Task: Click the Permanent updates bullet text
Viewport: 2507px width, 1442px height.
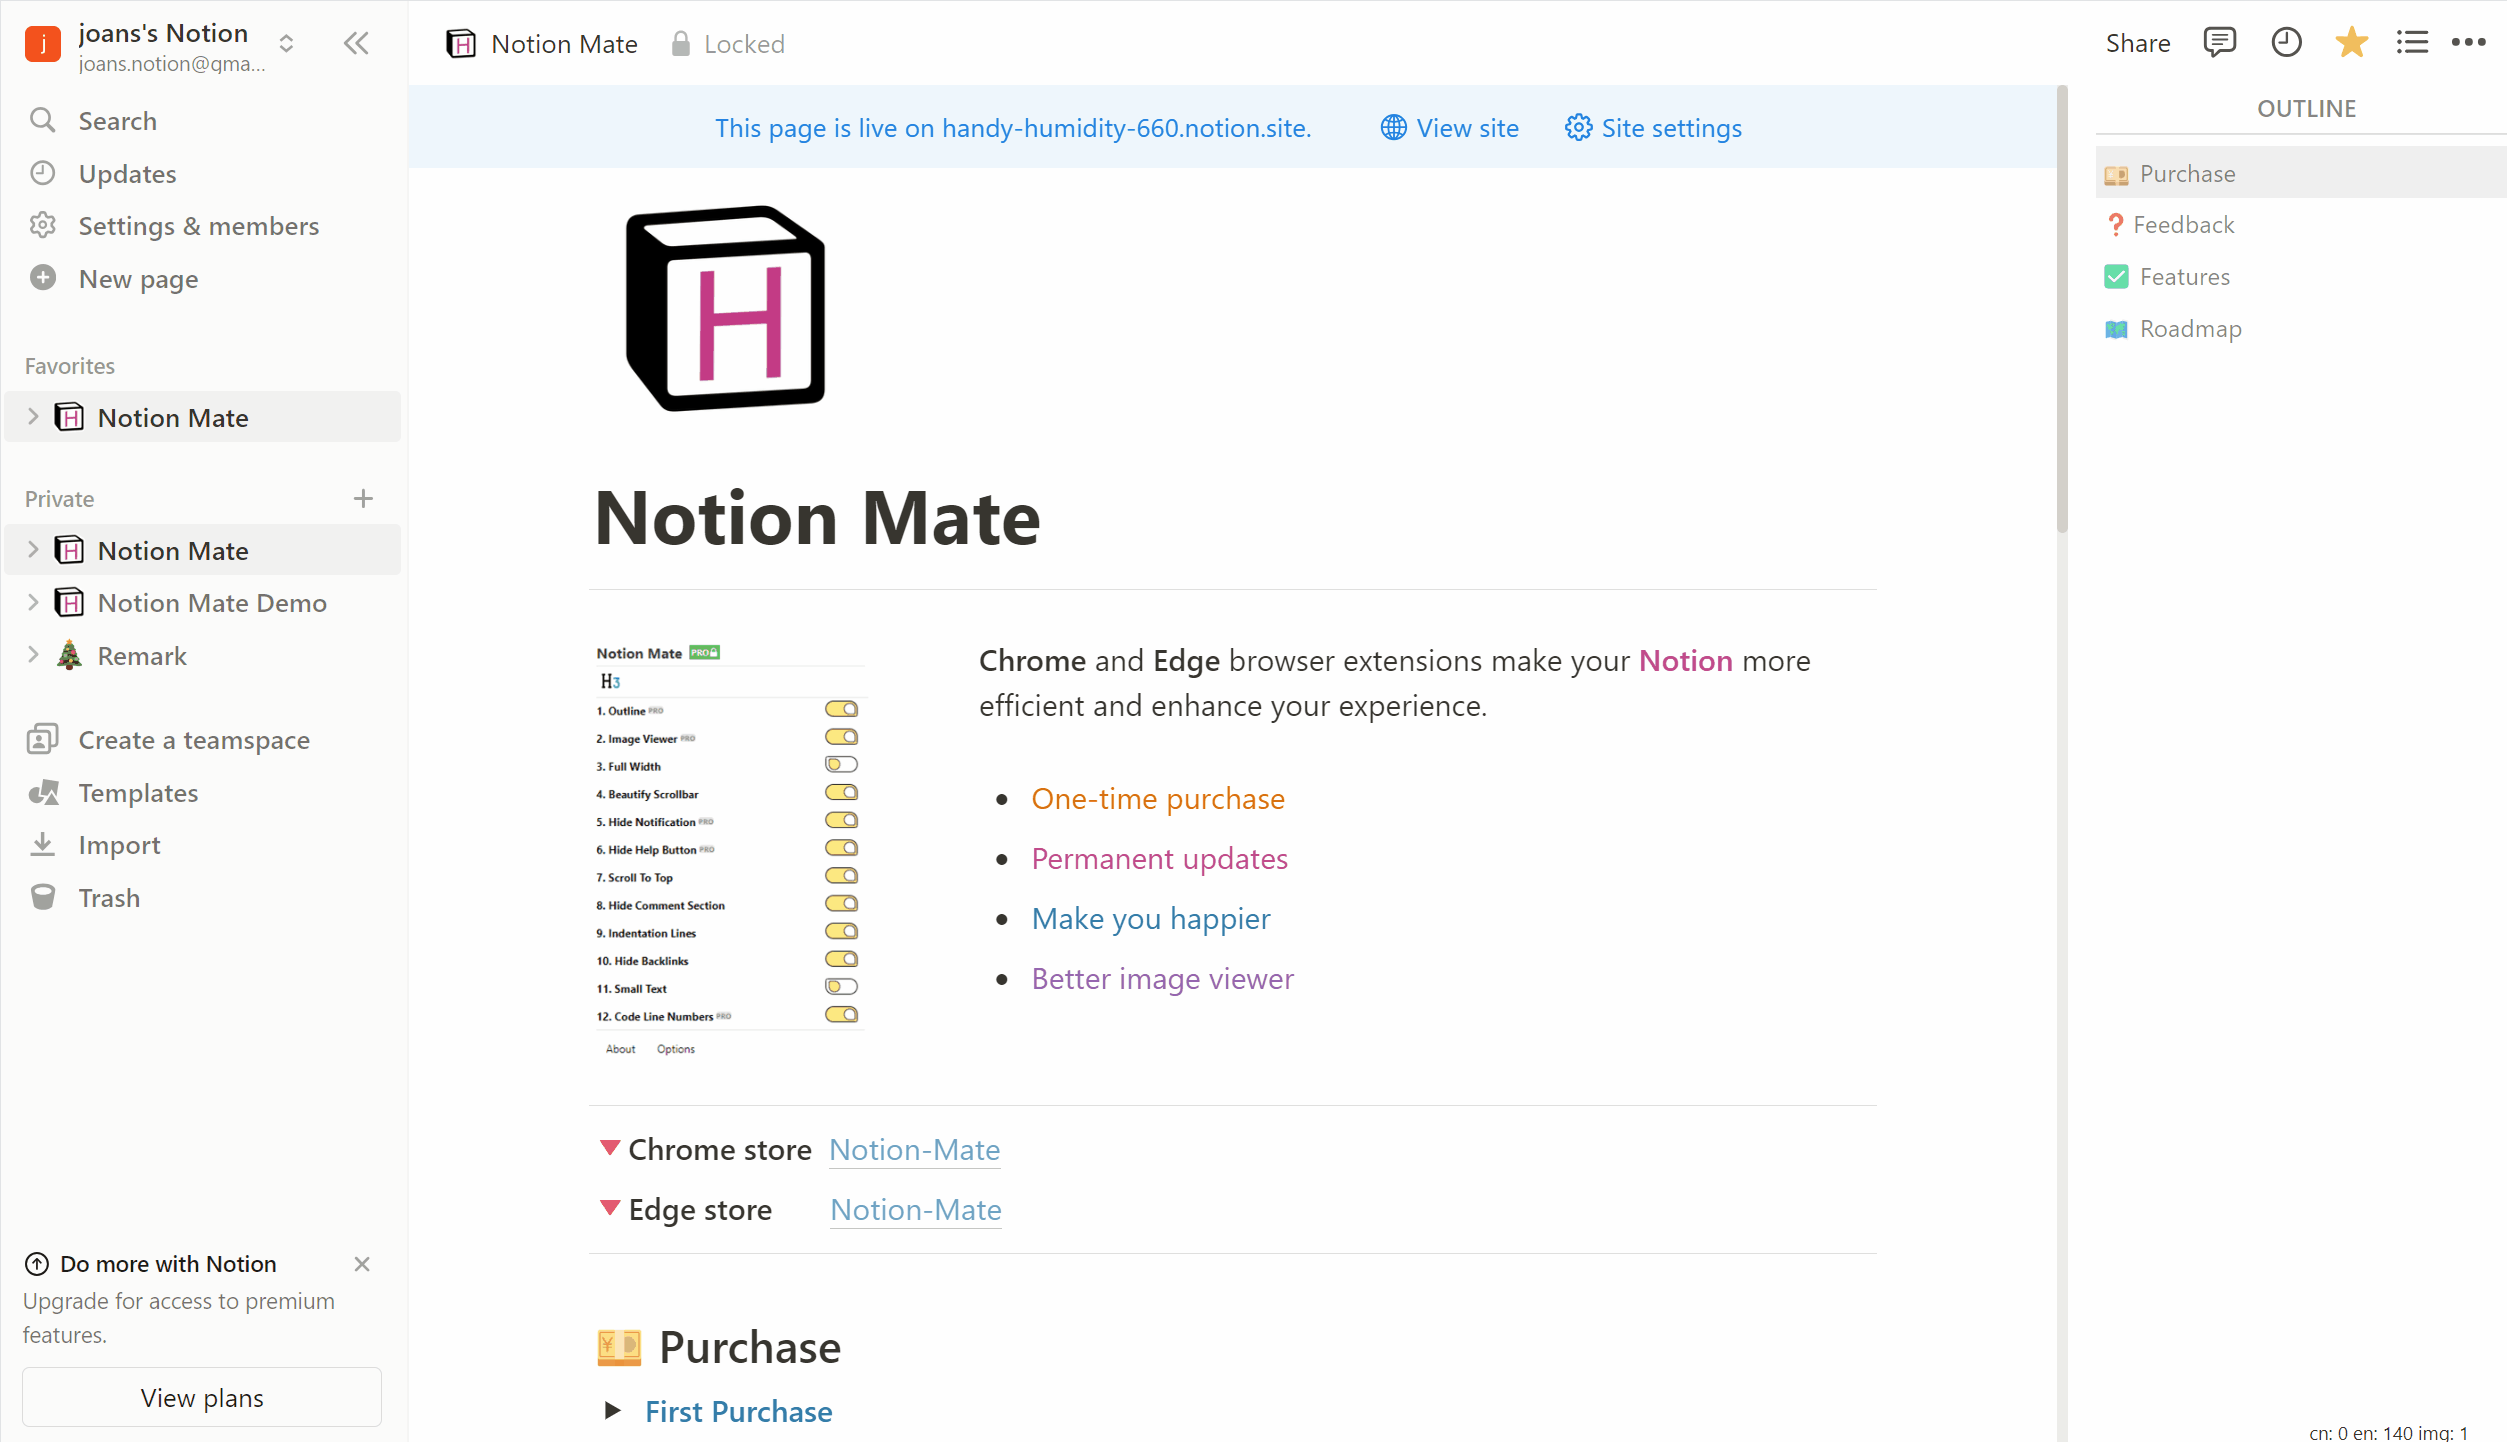Action: [1159, 858]
